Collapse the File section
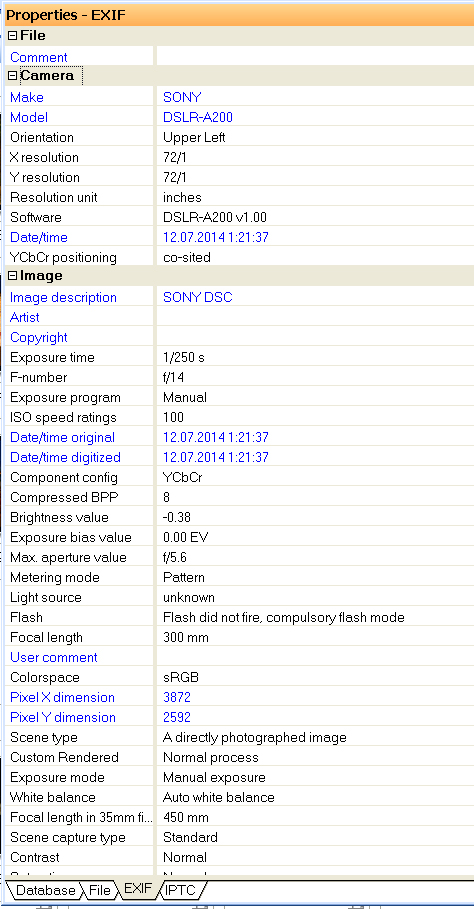The image size is (474, 909). point(13,36)
